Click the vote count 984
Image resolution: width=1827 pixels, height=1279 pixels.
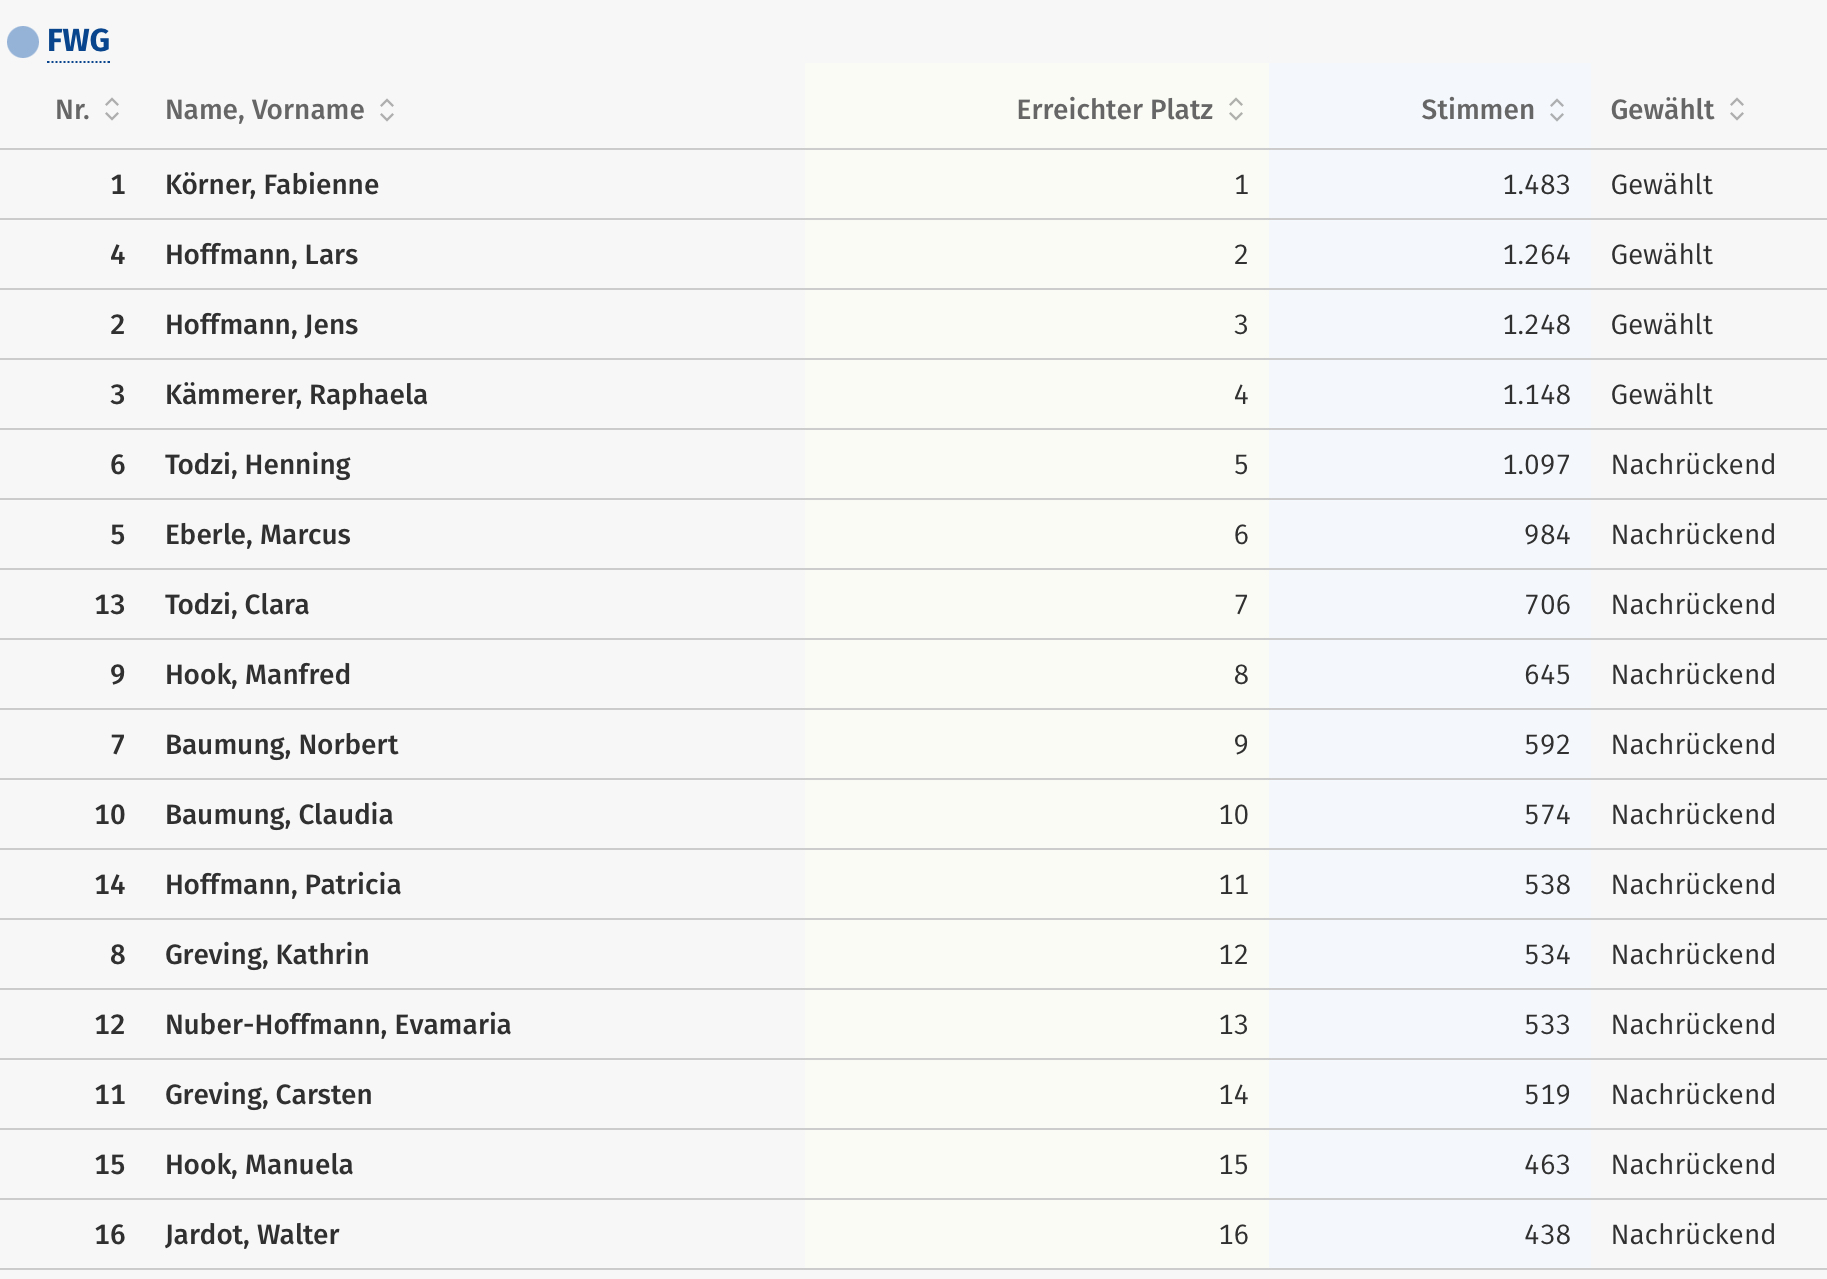[x=1547, y=535]
